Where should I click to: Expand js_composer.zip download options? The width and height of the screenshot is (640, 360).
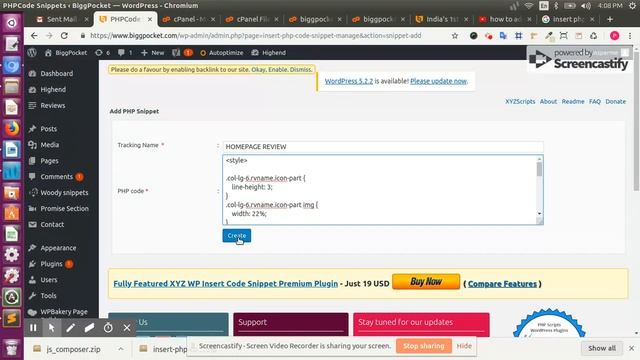121,349
